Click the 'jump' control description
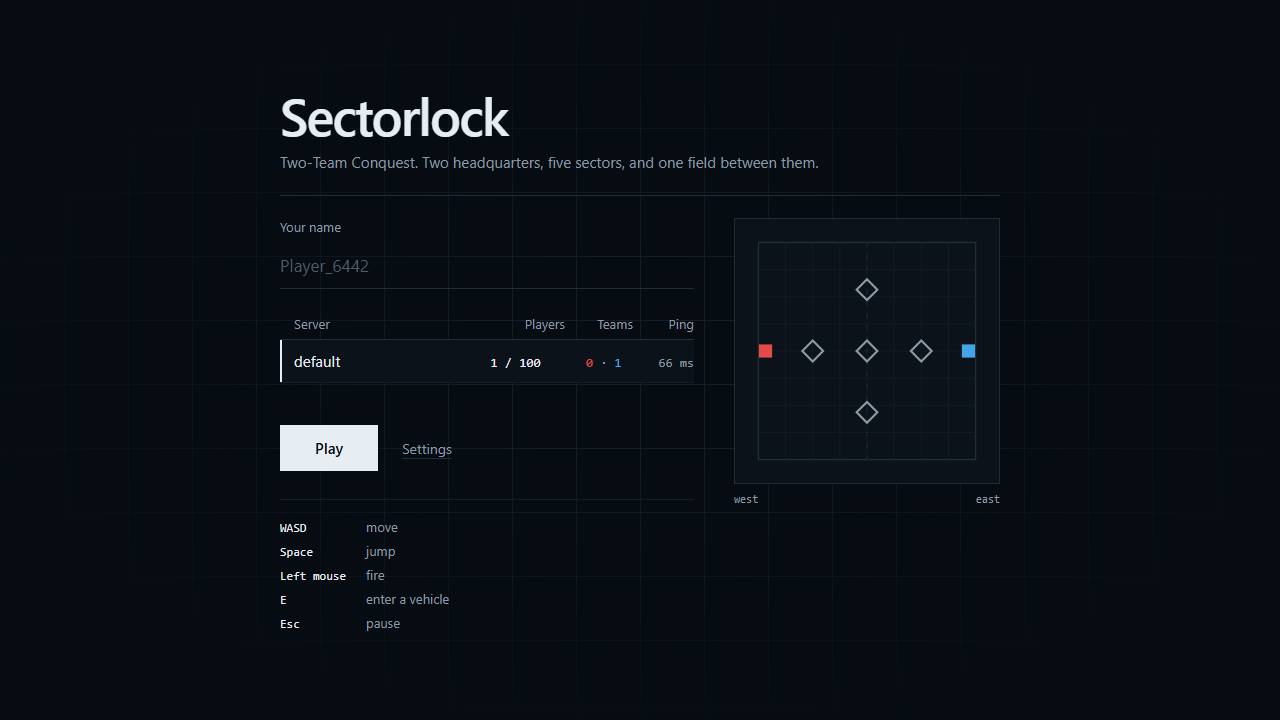 point(380,552)
